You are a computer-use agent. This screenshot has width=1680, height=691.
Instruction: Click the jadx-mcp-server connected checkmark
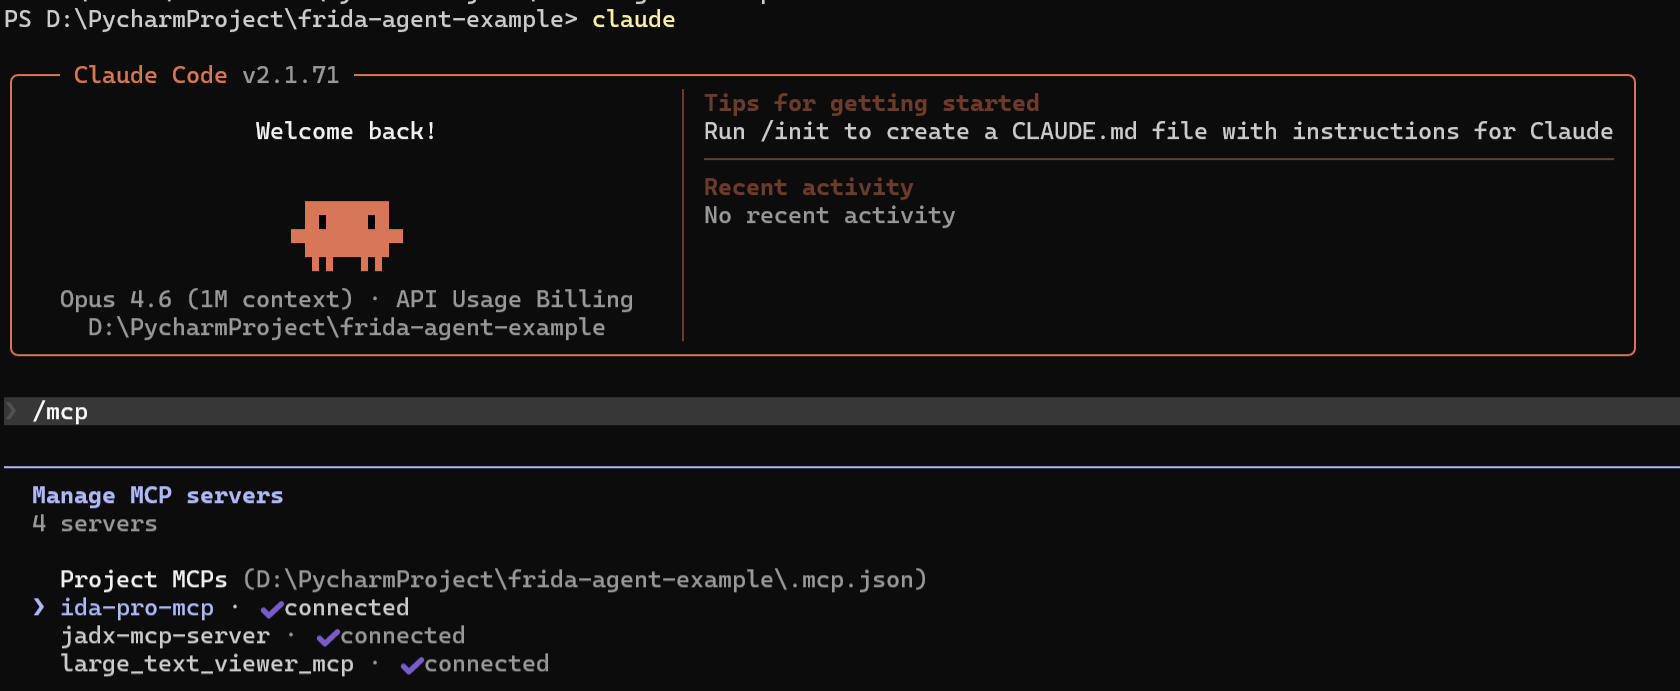(327, 637)
